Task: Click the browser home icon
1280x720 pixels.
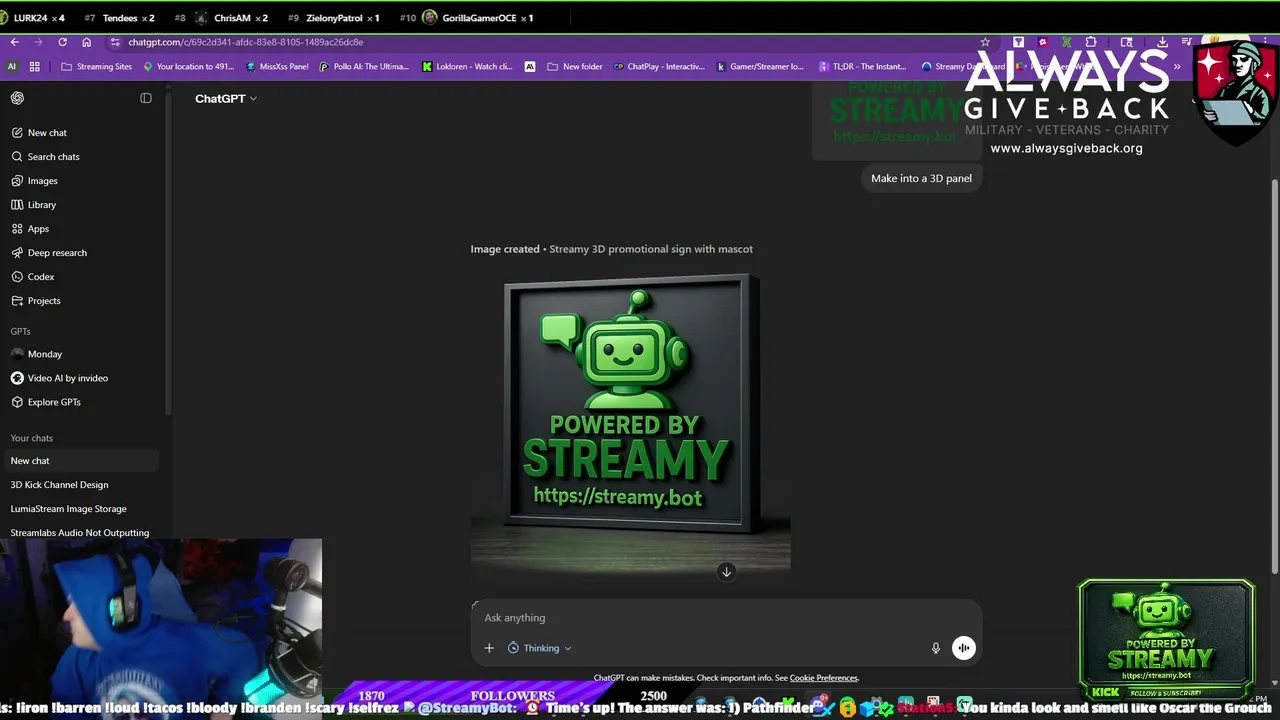Action: (x=86, y=42)
